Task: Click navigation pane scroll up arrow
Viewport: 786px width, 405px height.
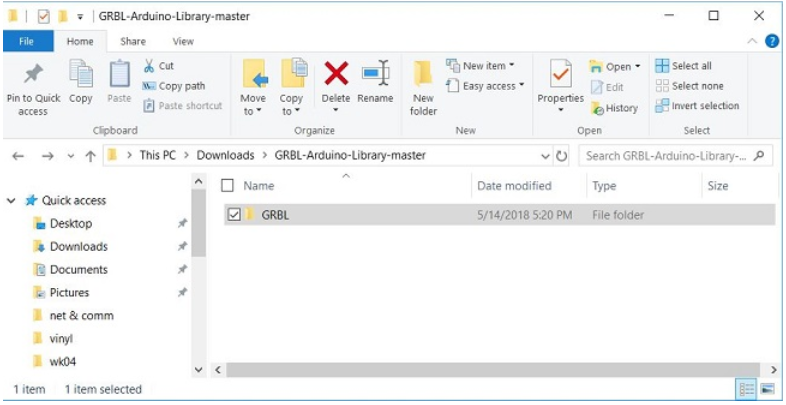Action: [199, 181]
